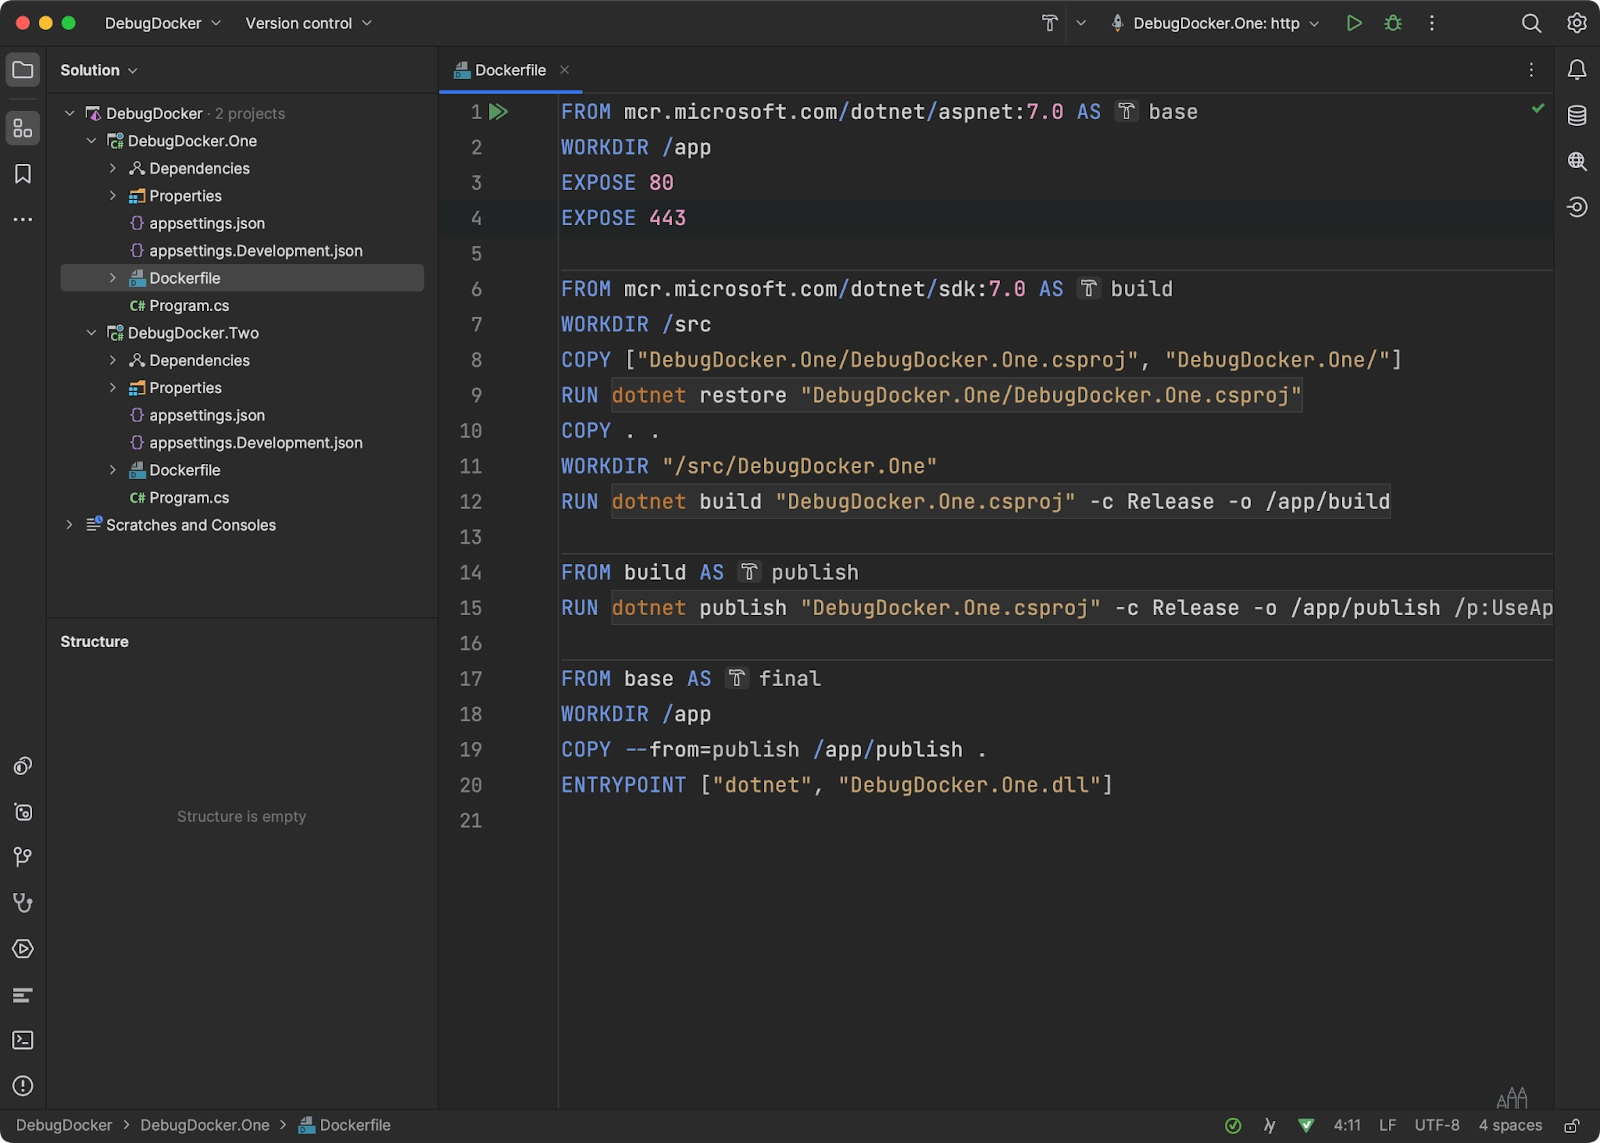The height and width of the screenshot is (1143, 1600).
Task: Open the Explorer tool window icon
Action: tap(23, 70)
